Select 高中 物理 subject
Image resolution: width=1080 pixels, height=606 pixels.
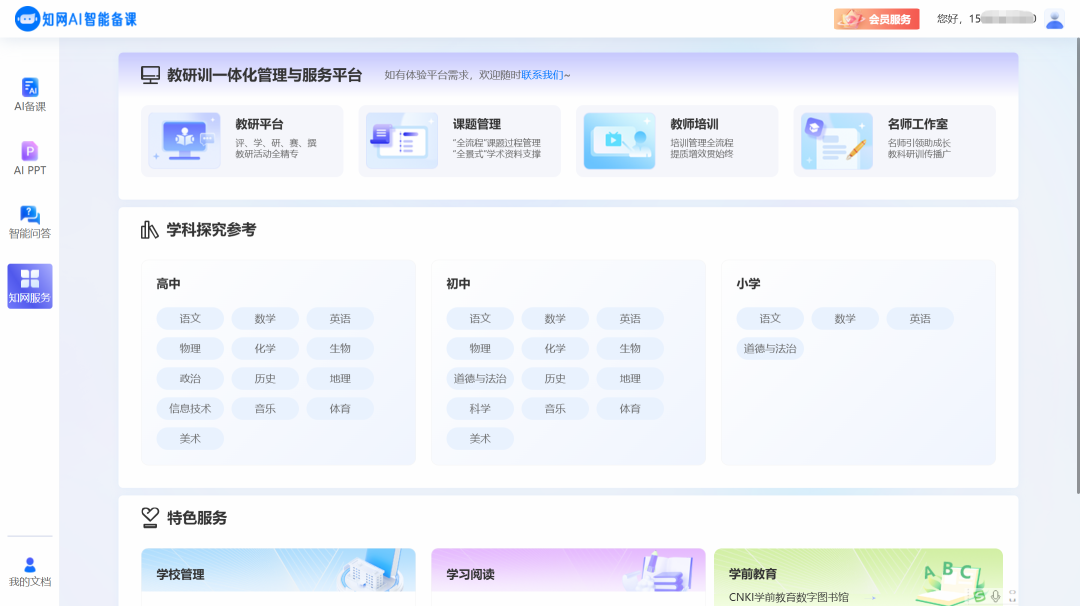coord(190,348)
